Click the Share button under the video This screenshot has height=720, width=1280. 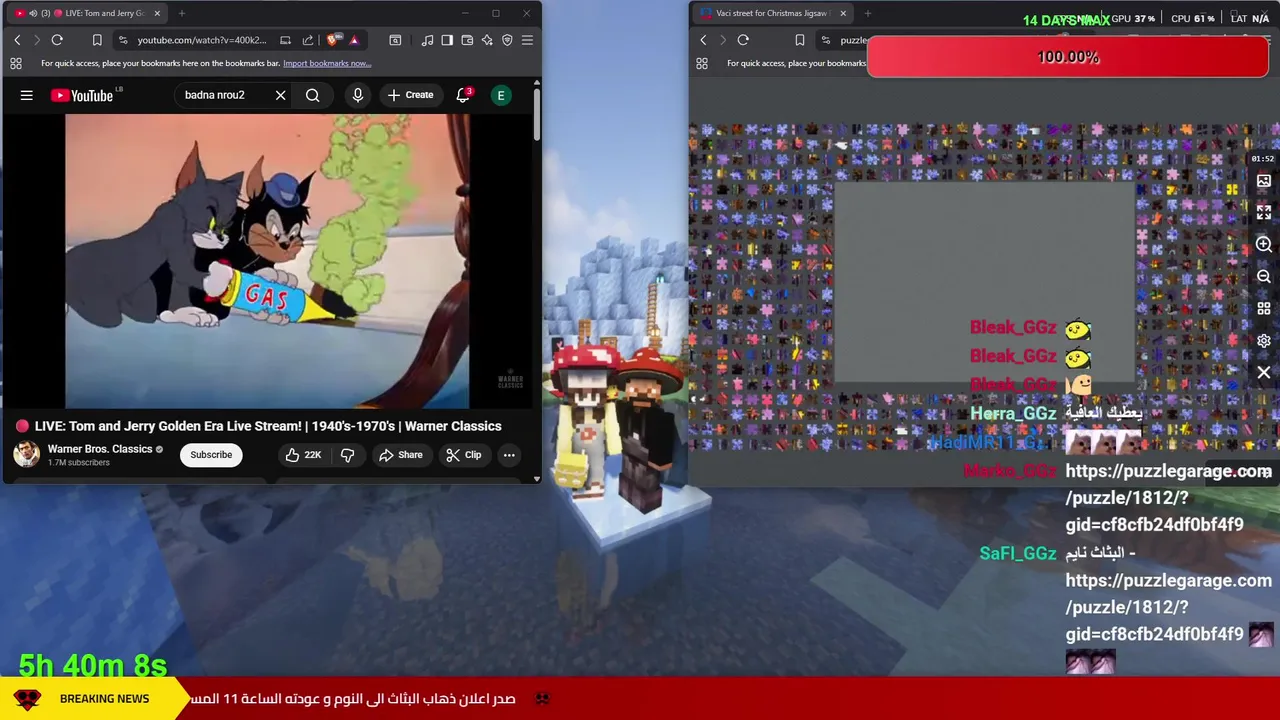point(401,455)
